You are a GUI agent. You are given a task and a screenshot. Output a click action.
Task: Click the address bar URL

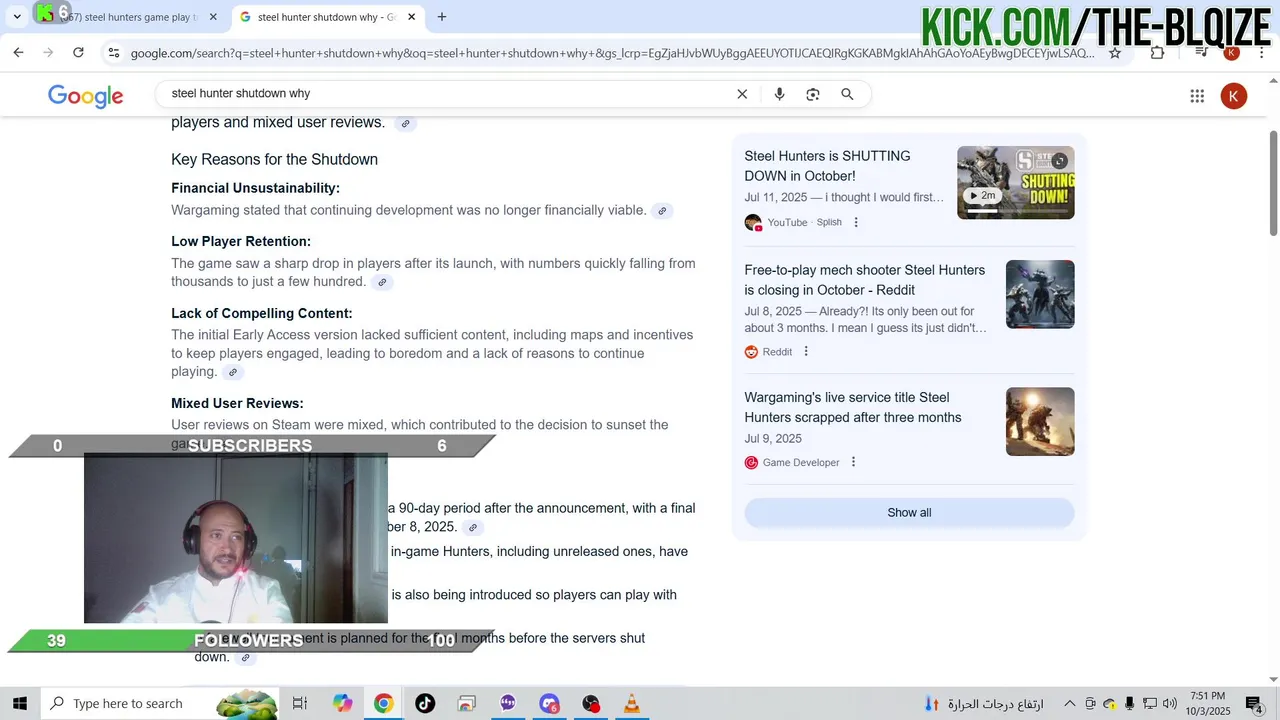(612, 53)
